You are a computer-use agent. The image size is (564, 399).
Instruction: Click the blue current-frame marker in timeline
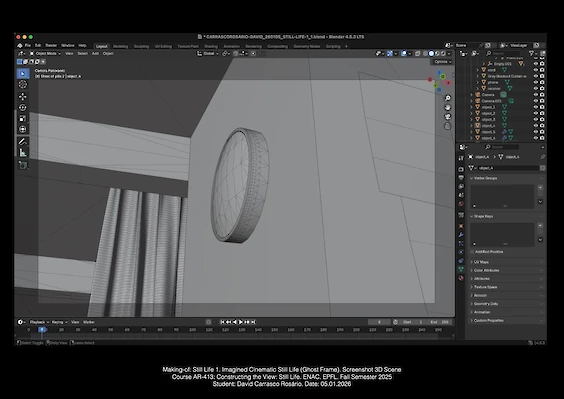[42, 330]
